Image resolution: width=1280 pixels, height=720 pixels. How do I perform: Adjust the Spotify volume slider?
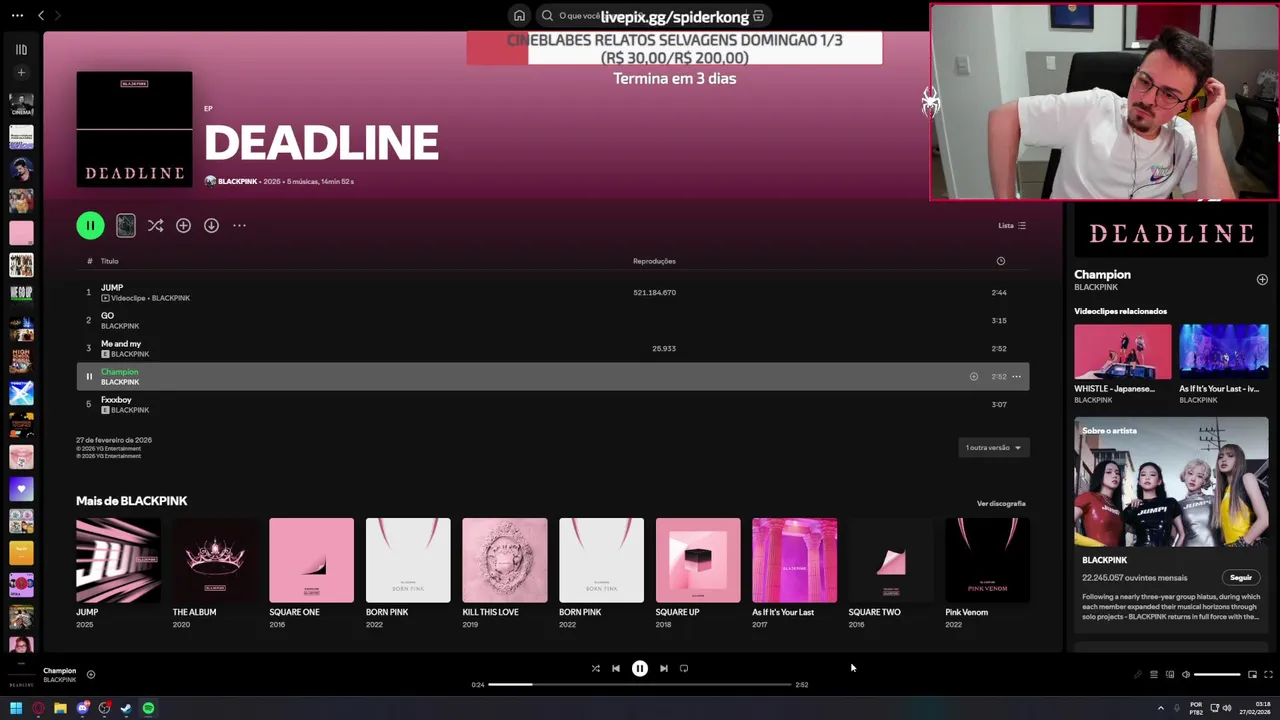click(x=1217, y=675)
